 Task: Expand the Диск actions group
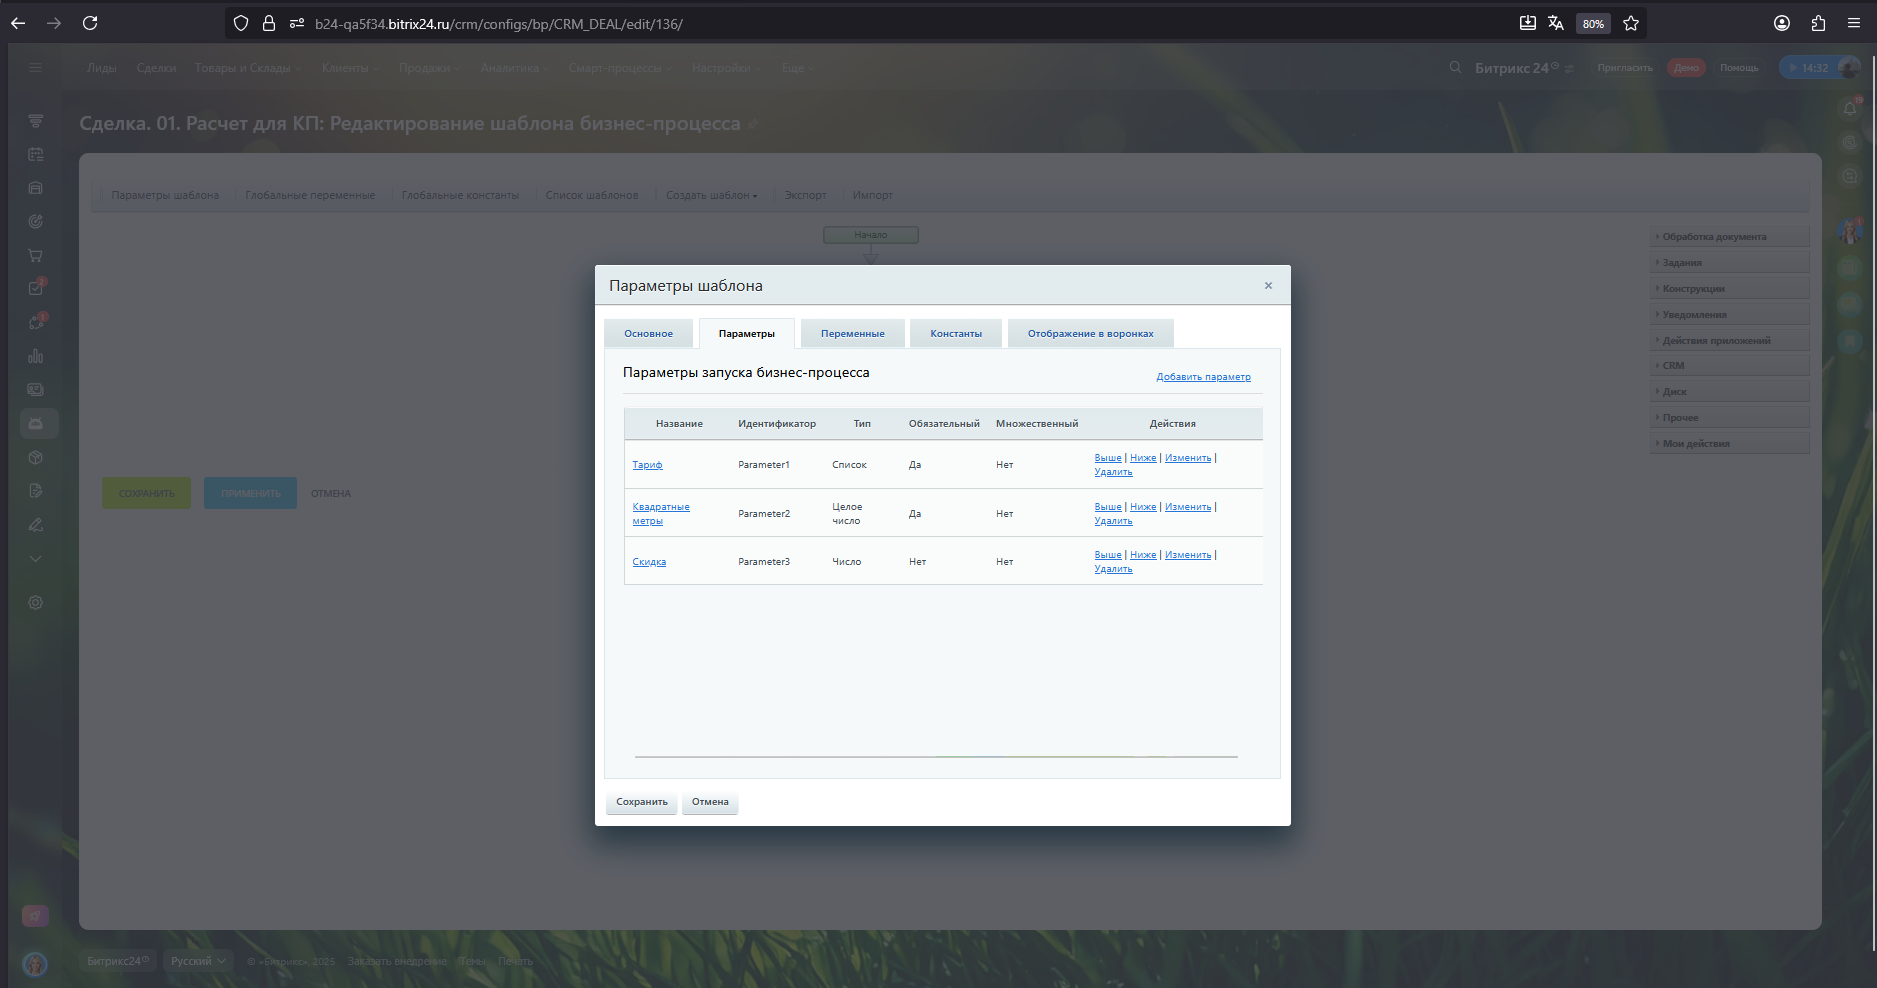pyautogui.click(x=1729, y=392)
